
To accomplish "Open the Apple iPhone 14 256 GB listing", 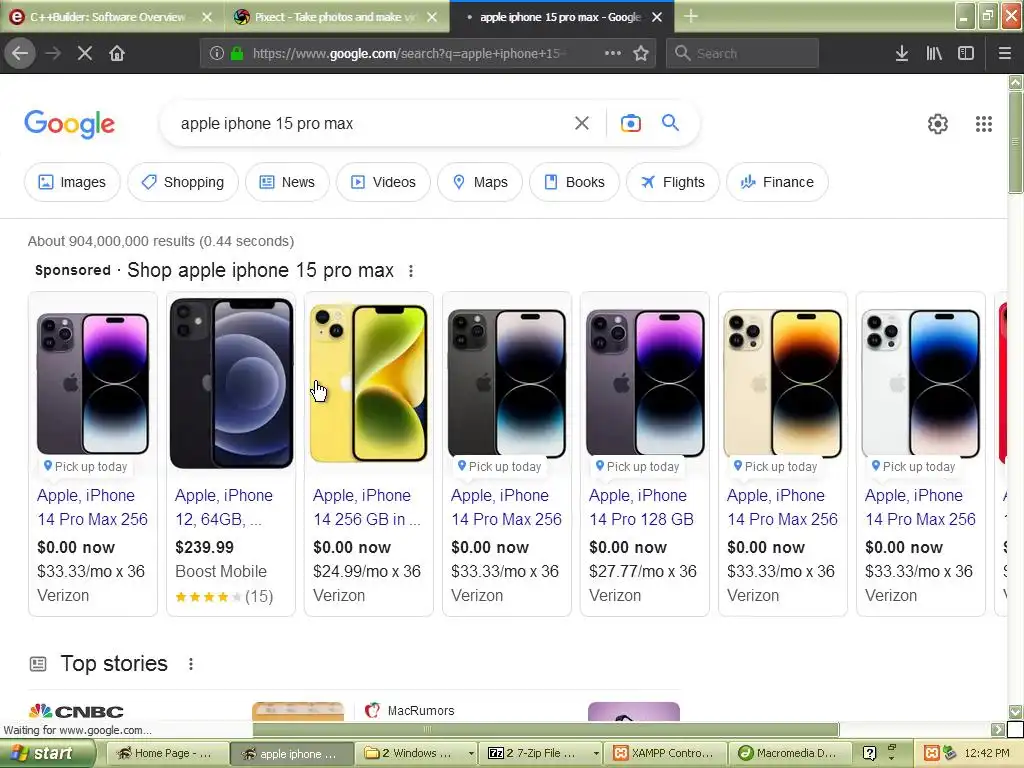I will point(366,507).
